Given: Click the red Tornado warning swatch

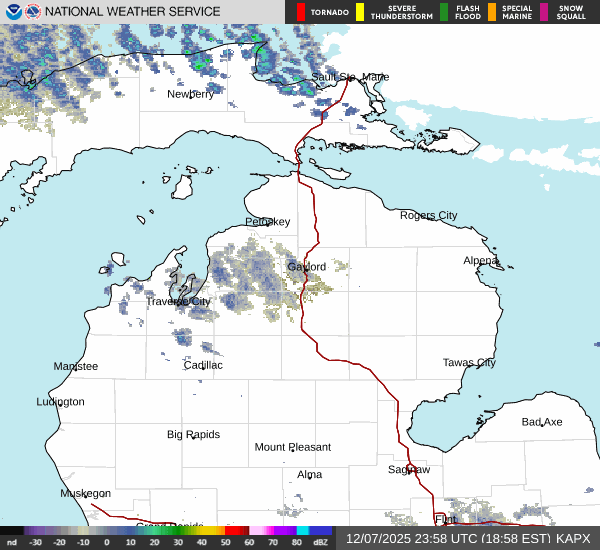Looking at the screenshot, I should click(x=301, y=12).
